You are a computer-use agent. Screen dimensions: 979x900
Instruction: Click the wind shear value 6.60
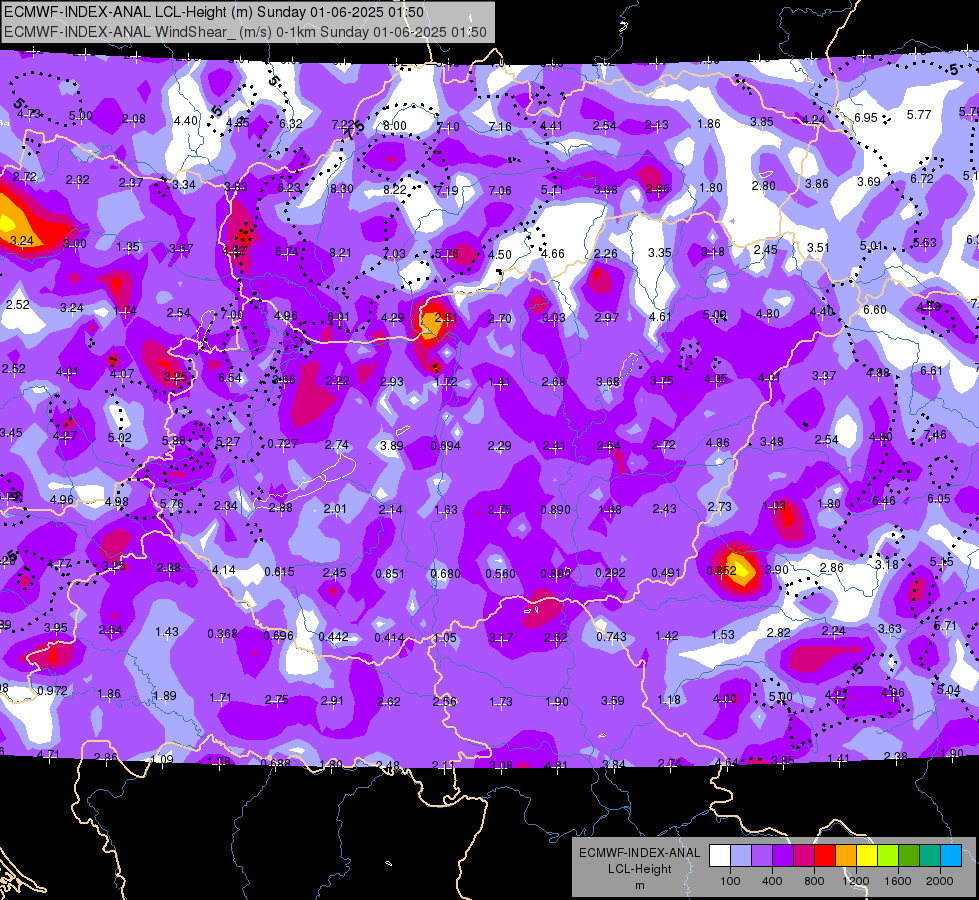(875, 310)
